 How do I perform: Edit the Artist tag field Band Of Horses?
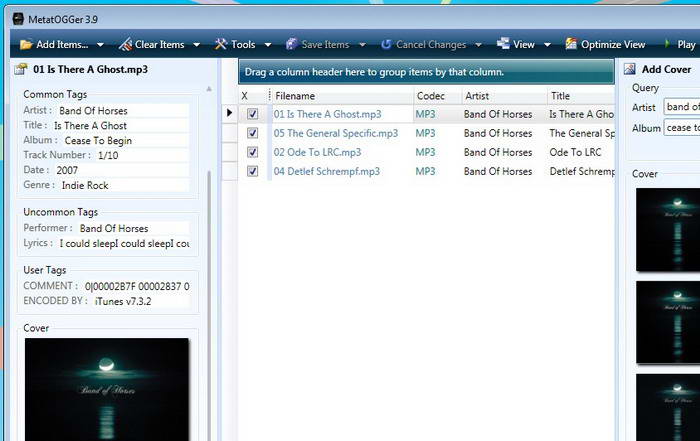123,111
